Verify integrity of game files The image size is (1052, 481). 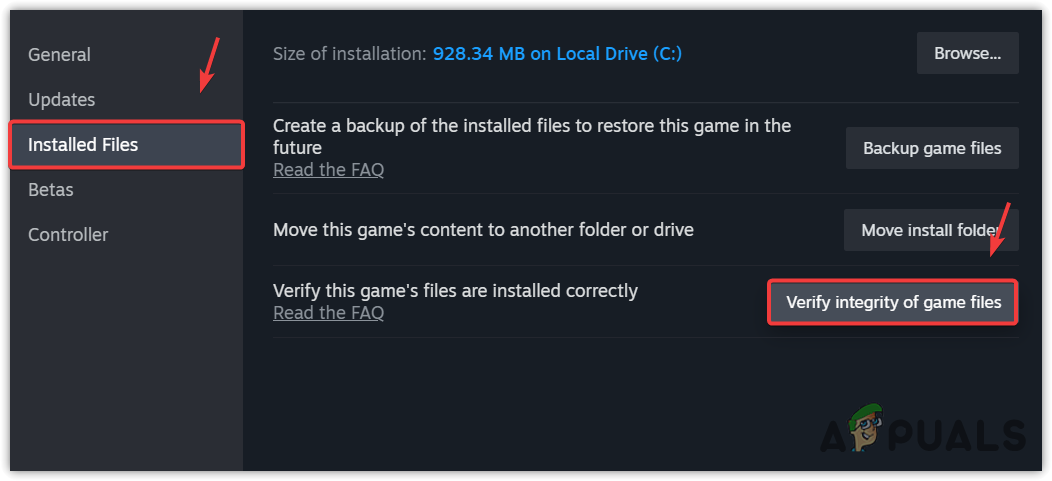point(893,302)
